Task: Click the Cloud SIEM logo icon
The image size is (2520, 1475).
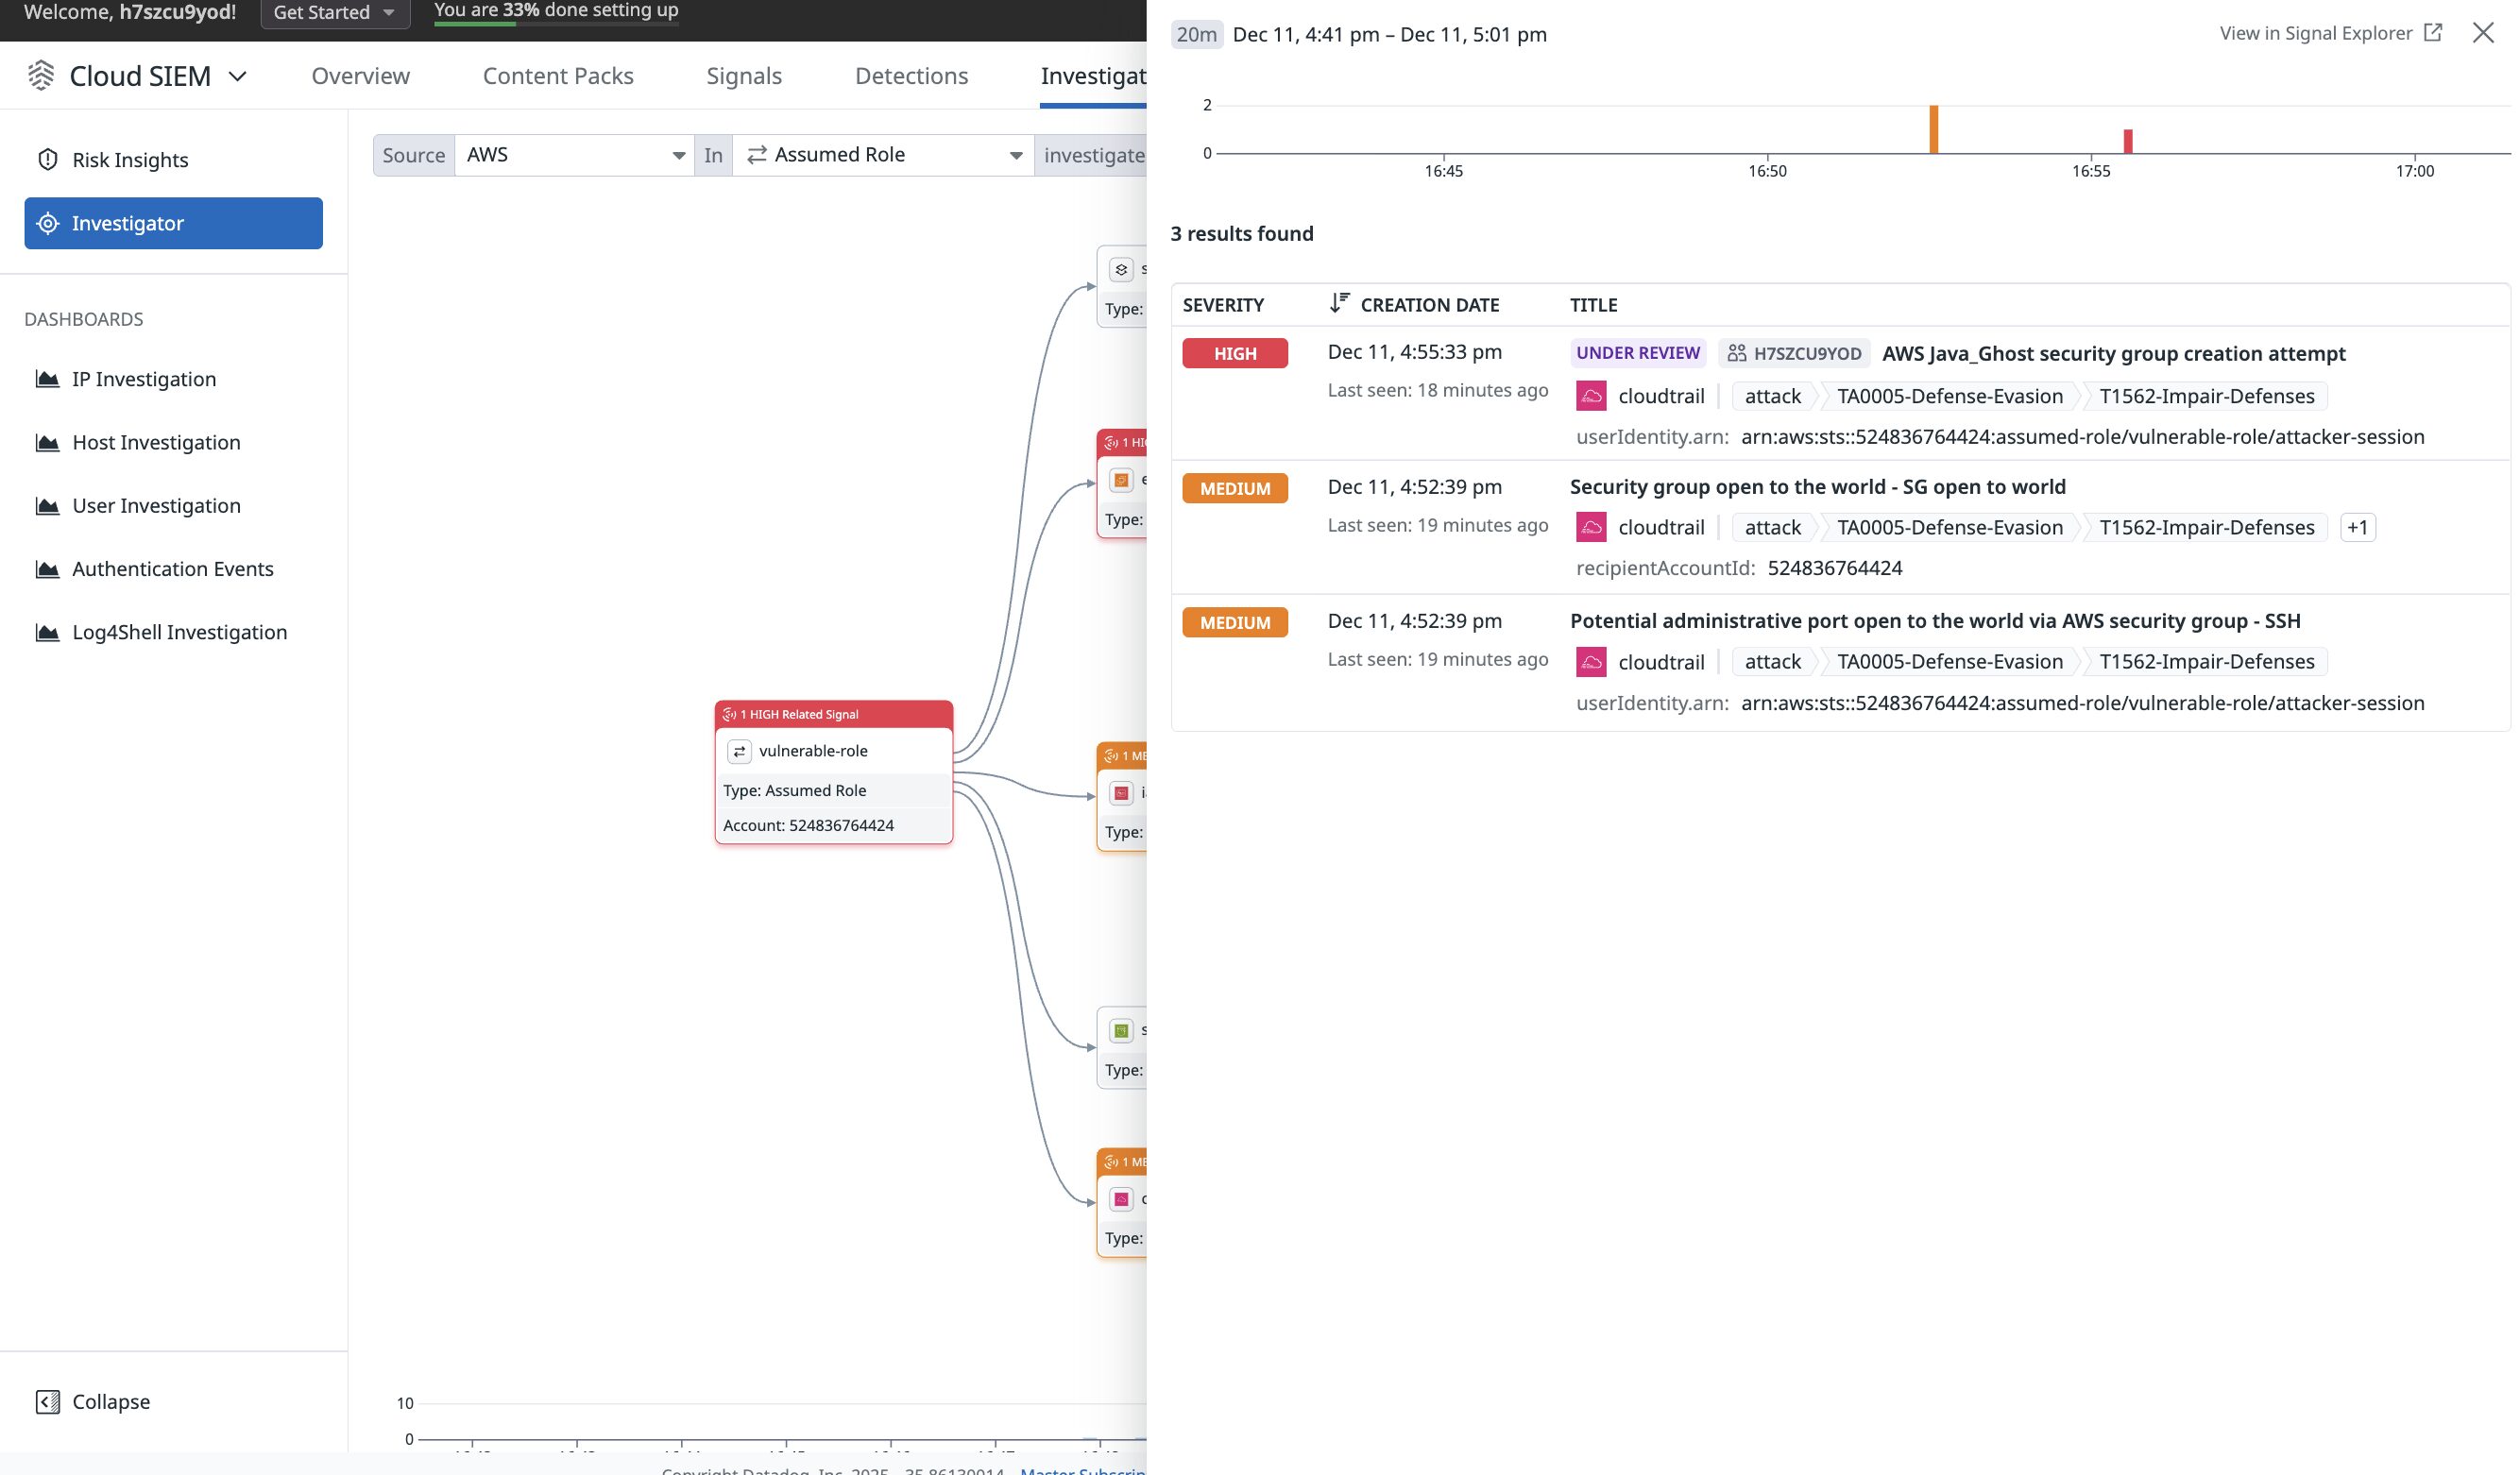Action: (41, 75)
